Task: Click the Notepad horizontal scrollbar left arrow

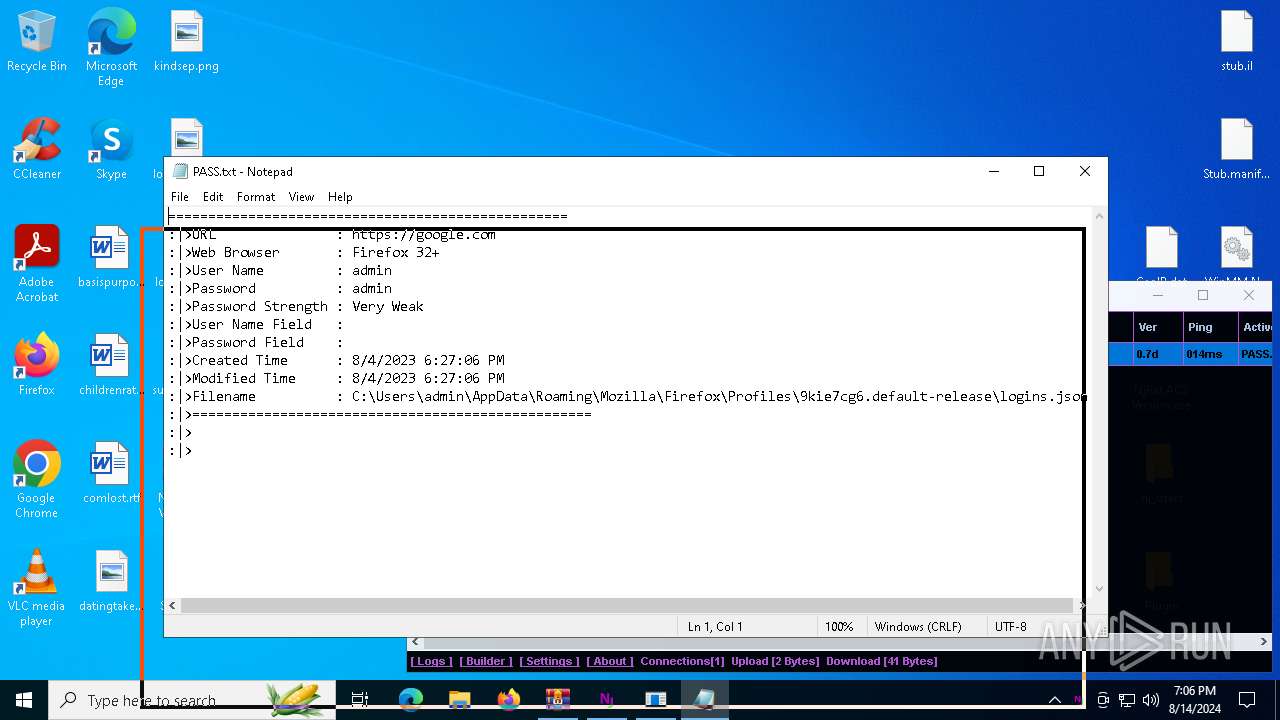Action: click(172, 605)
